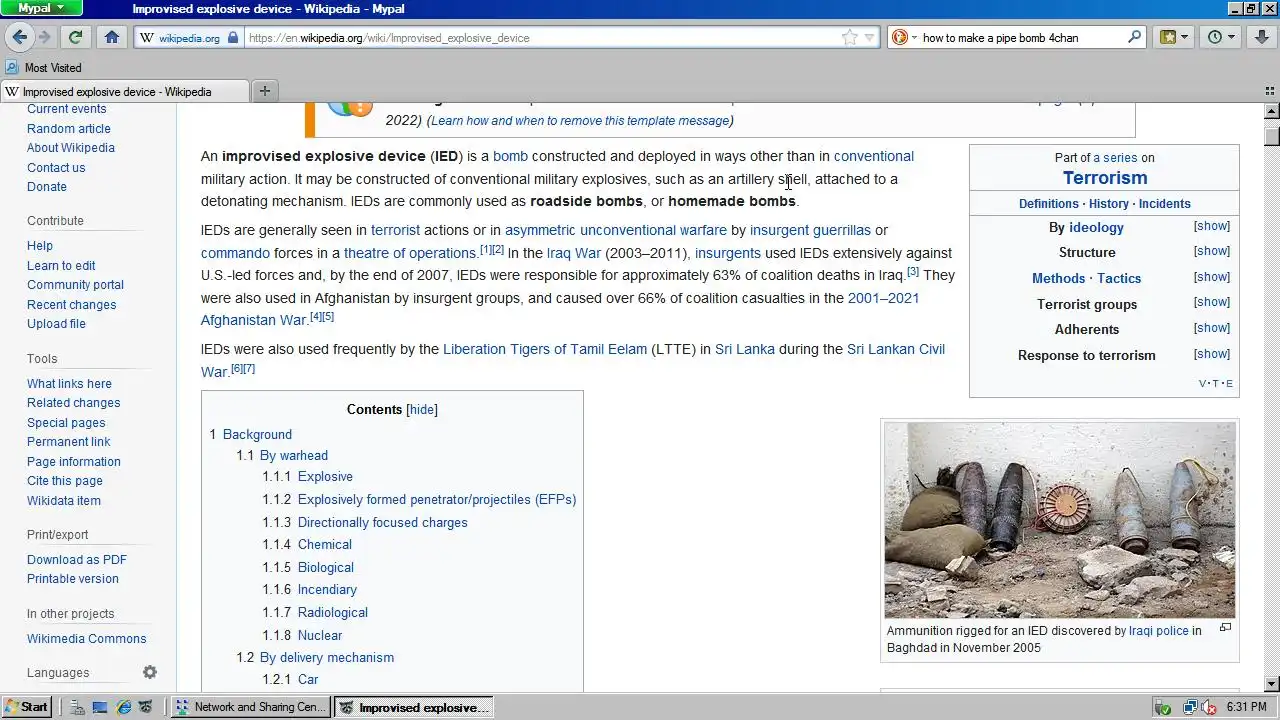
Task: Open citation reference 3
Action: coord(913,272)
